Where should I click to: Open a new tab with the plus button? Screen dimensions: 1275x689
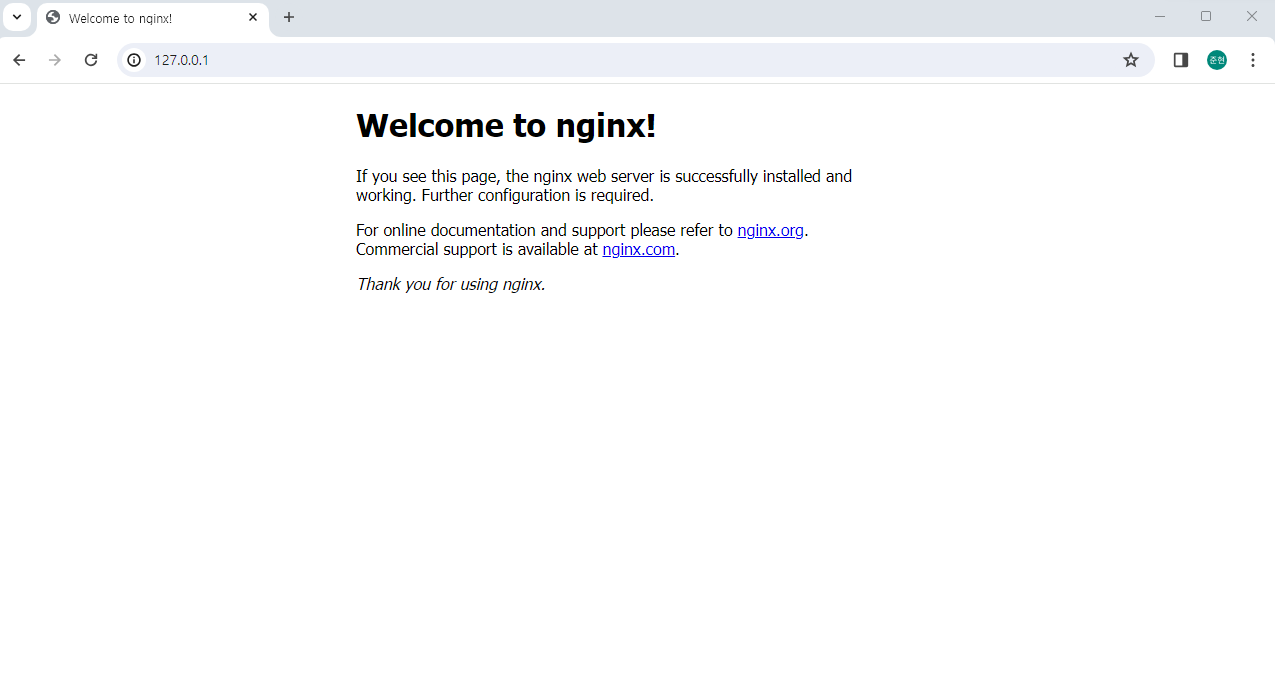pyautogui.click(x=289, y=17)
